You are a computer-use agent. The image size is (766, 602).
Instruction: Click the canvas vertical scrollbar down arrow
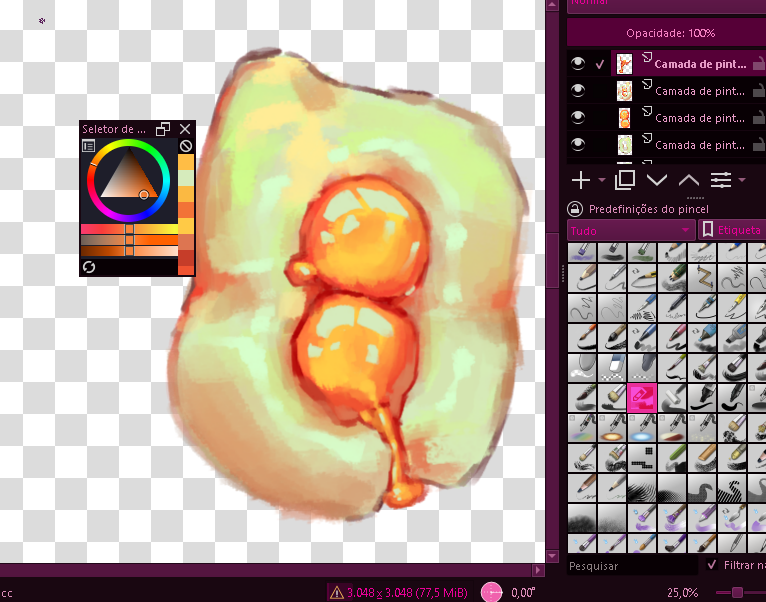click(x=552, y=556)
